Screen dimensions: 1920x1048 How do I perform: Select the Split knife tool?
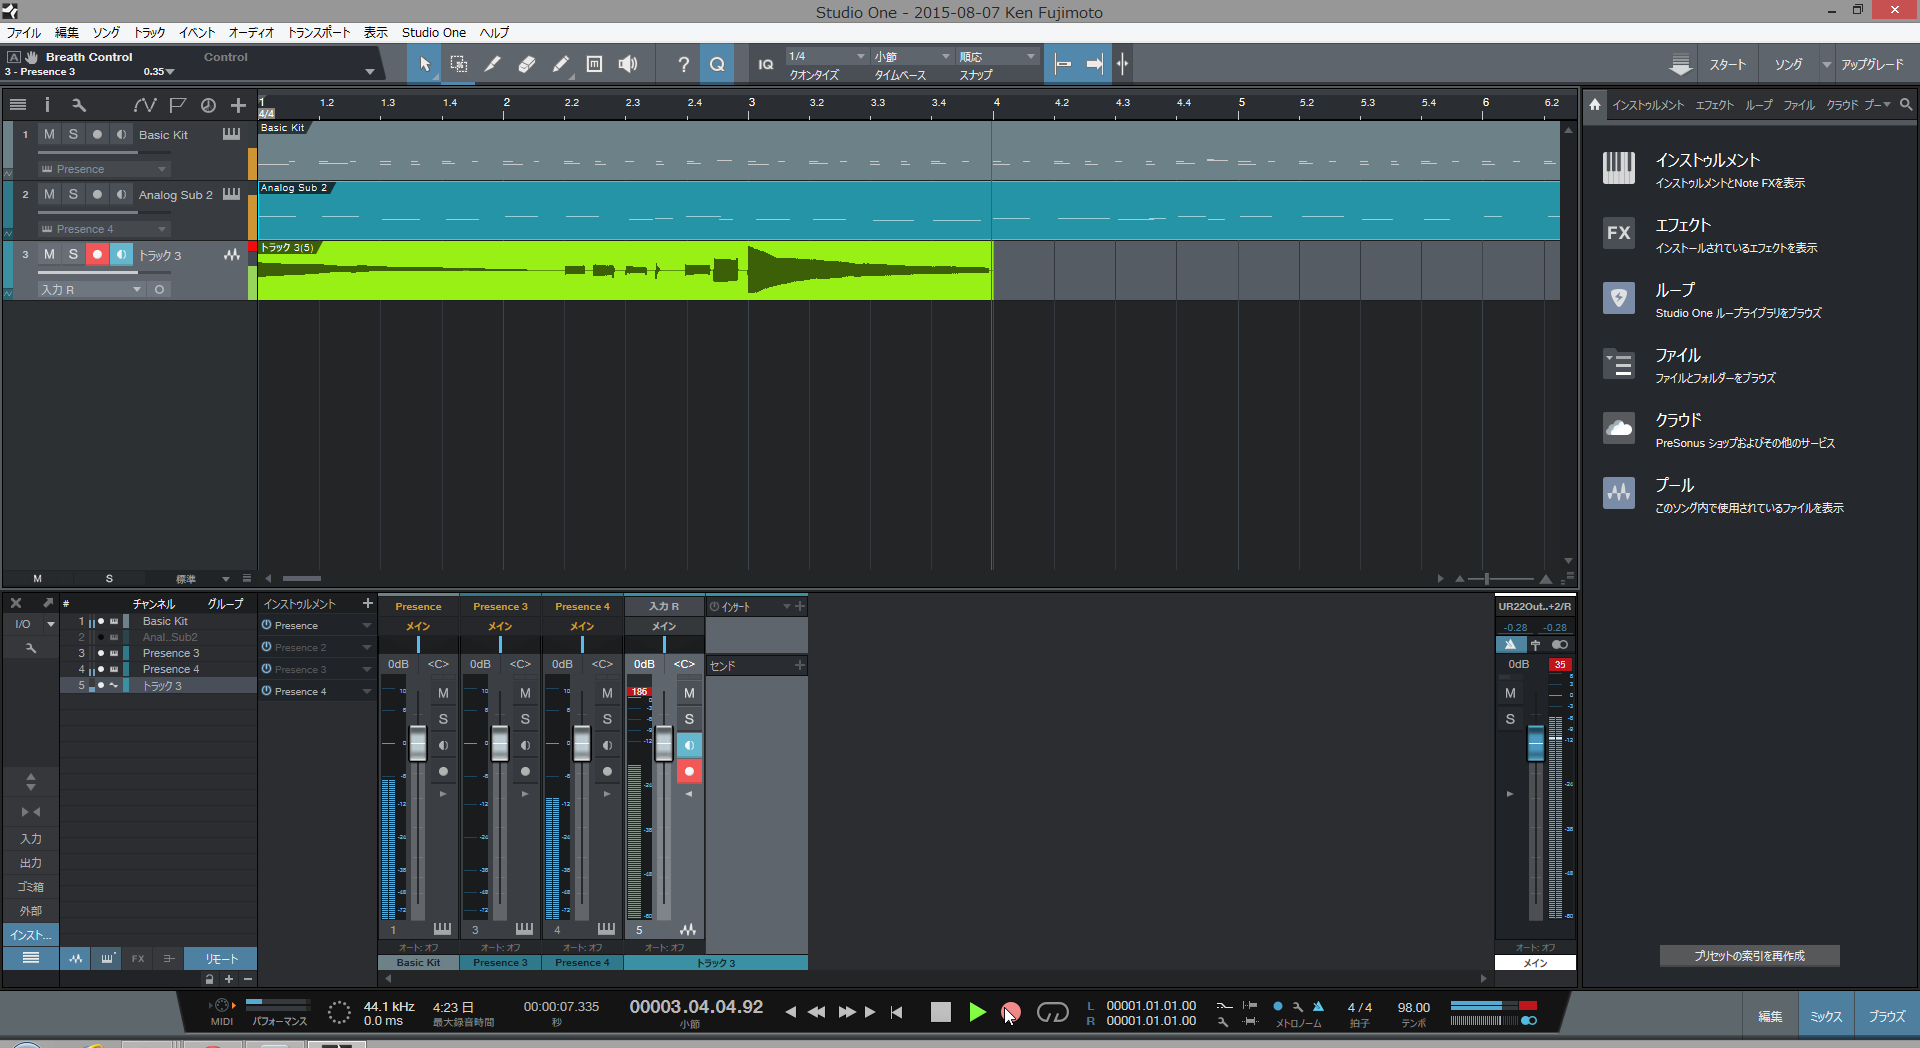point(493,64)
